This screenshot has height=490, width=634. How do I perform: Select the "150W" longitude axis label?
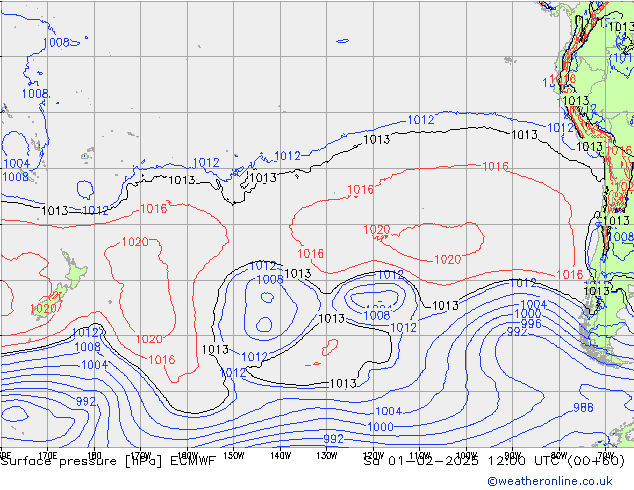[x=234, y=456]
